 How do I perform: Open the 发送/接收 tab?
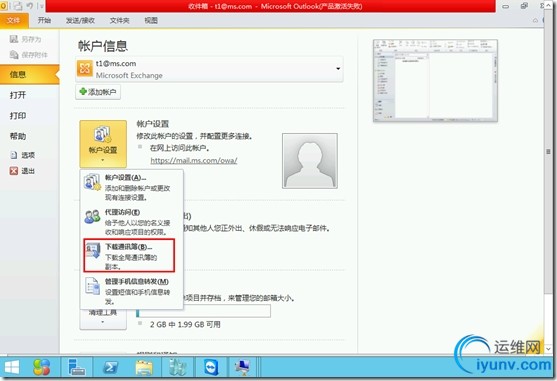point(80,21)
